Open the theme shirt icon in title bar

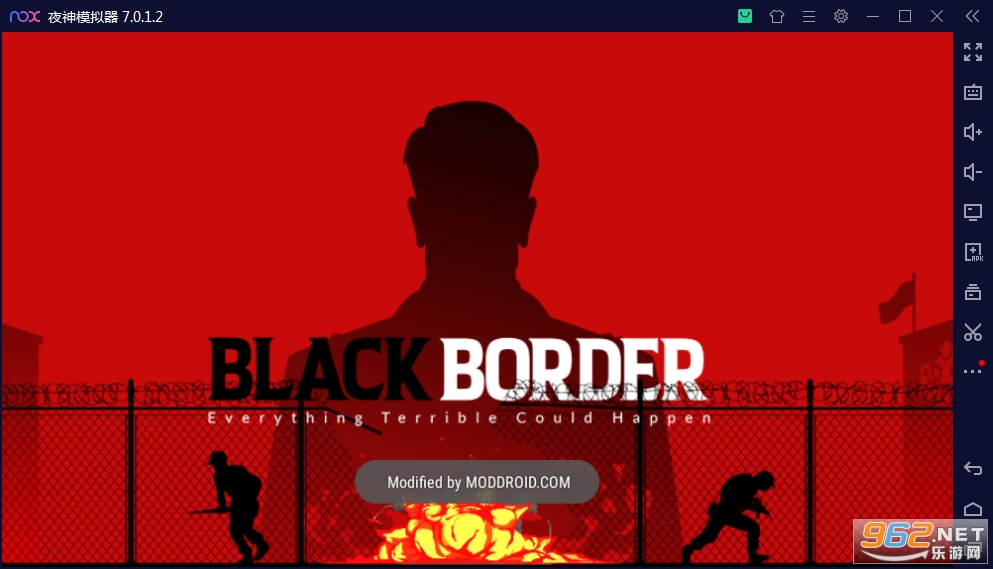coord(777,16)
